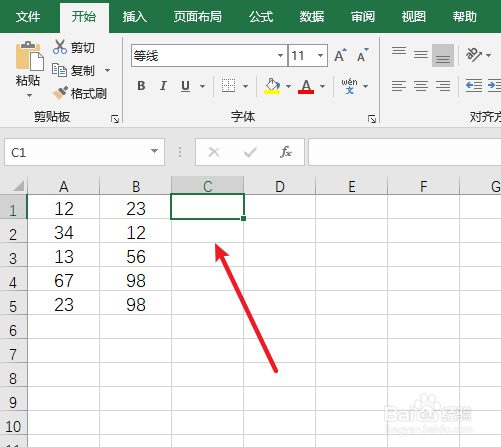501x447 pixels.
Task: Copy using the 复制 icon
Action: click(x=59, y=70)
